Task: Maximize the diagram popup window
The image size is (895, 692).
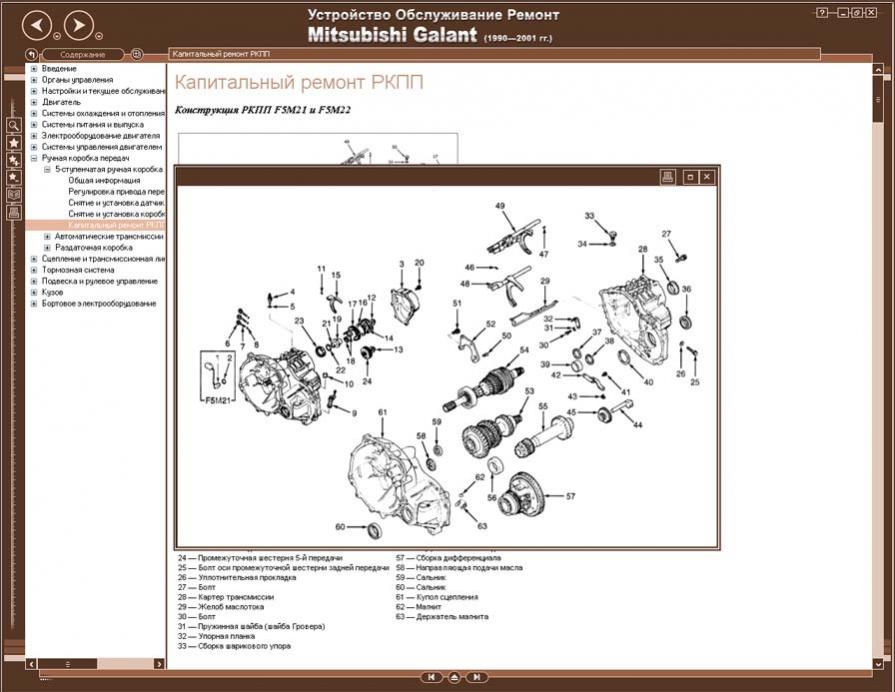Action: pos(690,177)
